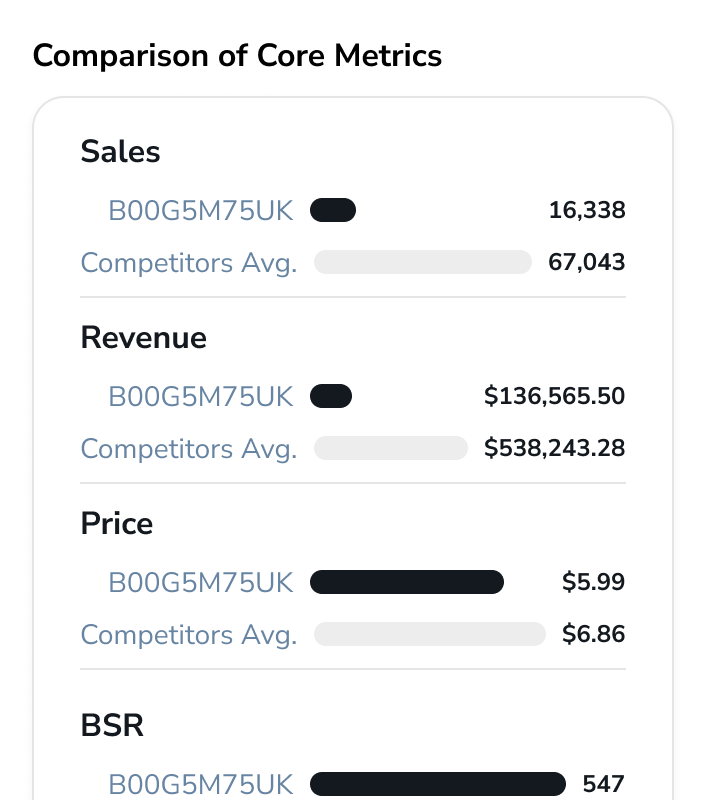Select the dark Revenue bar for B00G5M75UK
Screen dimensions: 706x800
(x=331, y=396)
